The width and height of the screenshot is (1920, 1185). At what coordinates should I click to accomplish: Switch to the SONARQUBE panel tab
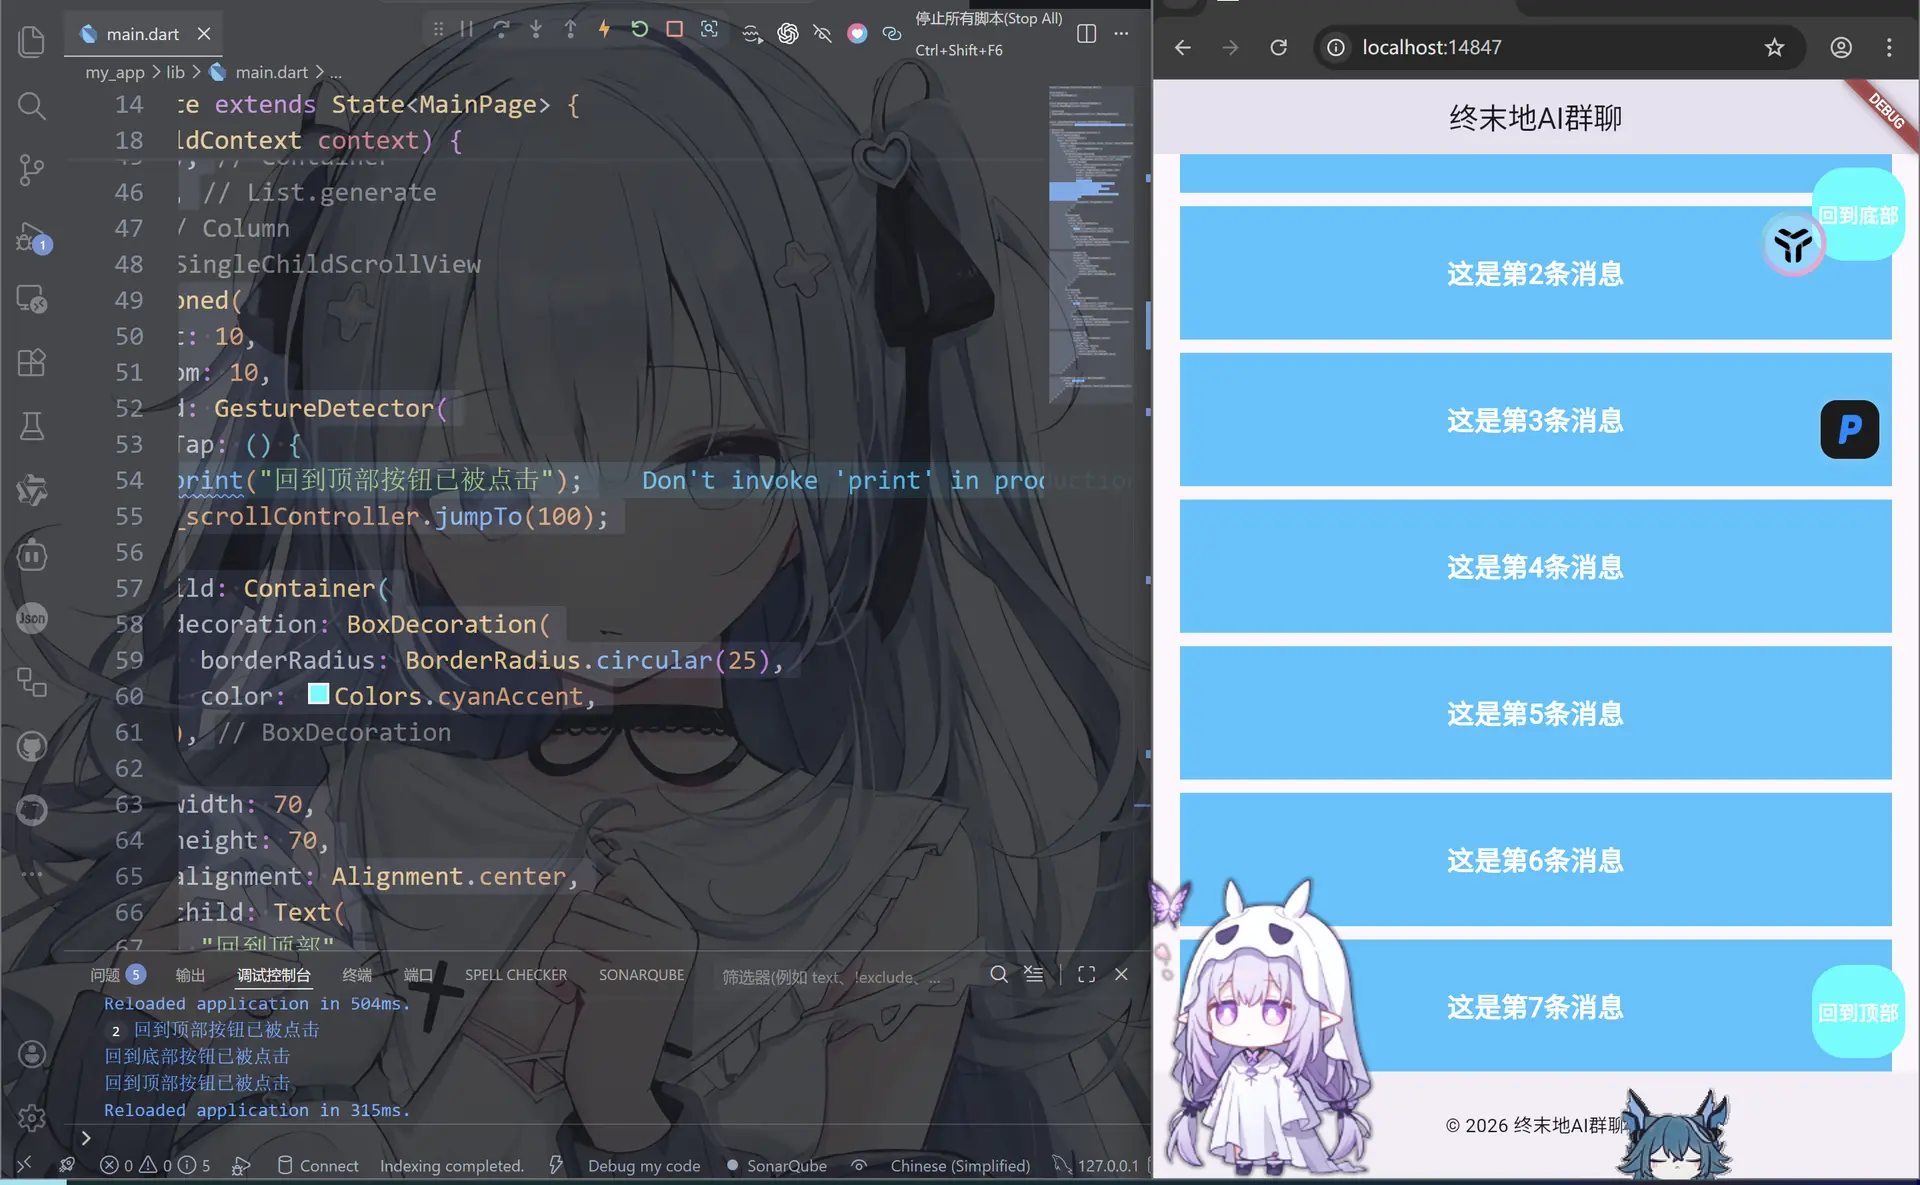point(642,975)
